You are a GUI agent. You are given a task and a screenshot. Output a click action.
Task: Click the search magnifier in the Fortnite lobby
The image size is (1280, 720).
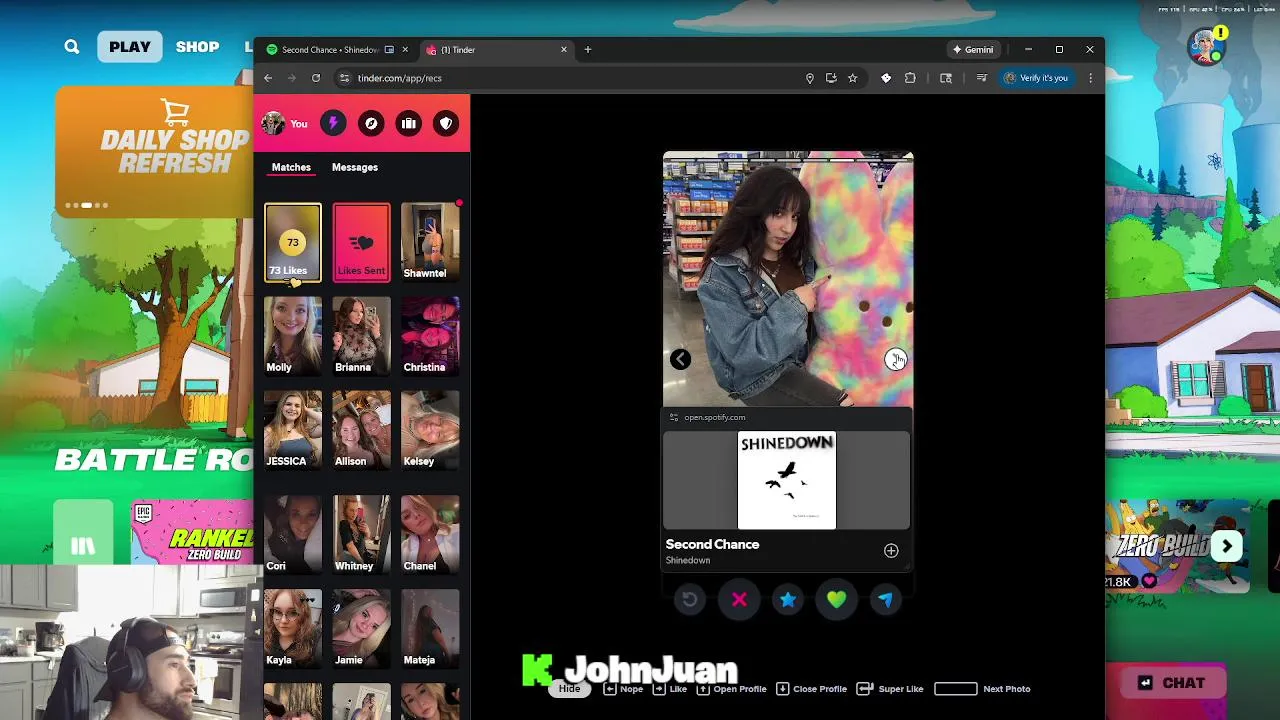point(72,47)
